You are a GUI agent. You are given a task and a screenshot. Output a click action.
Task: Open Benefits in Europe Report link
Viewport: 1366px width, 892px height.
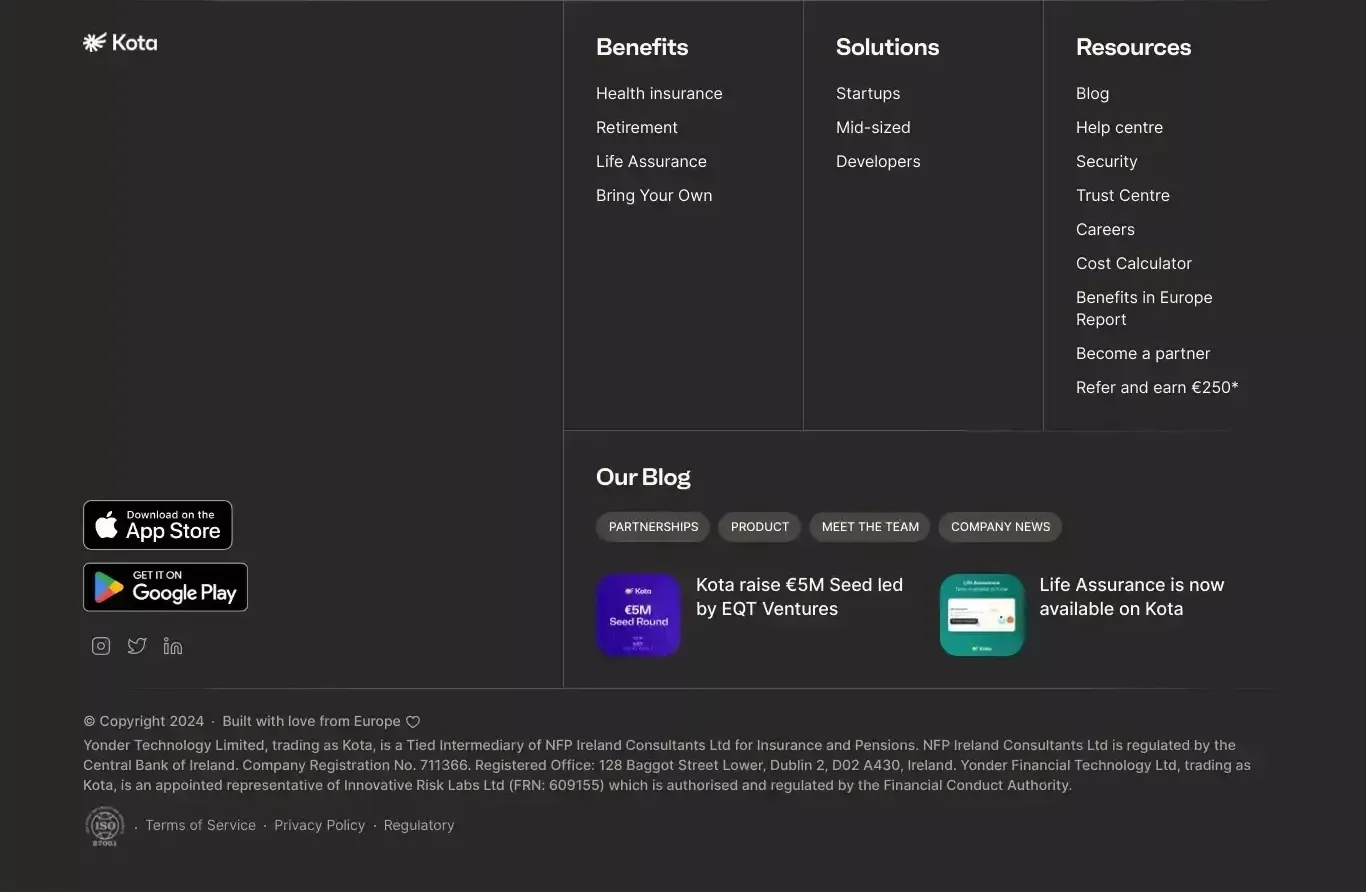(1144, 308)
